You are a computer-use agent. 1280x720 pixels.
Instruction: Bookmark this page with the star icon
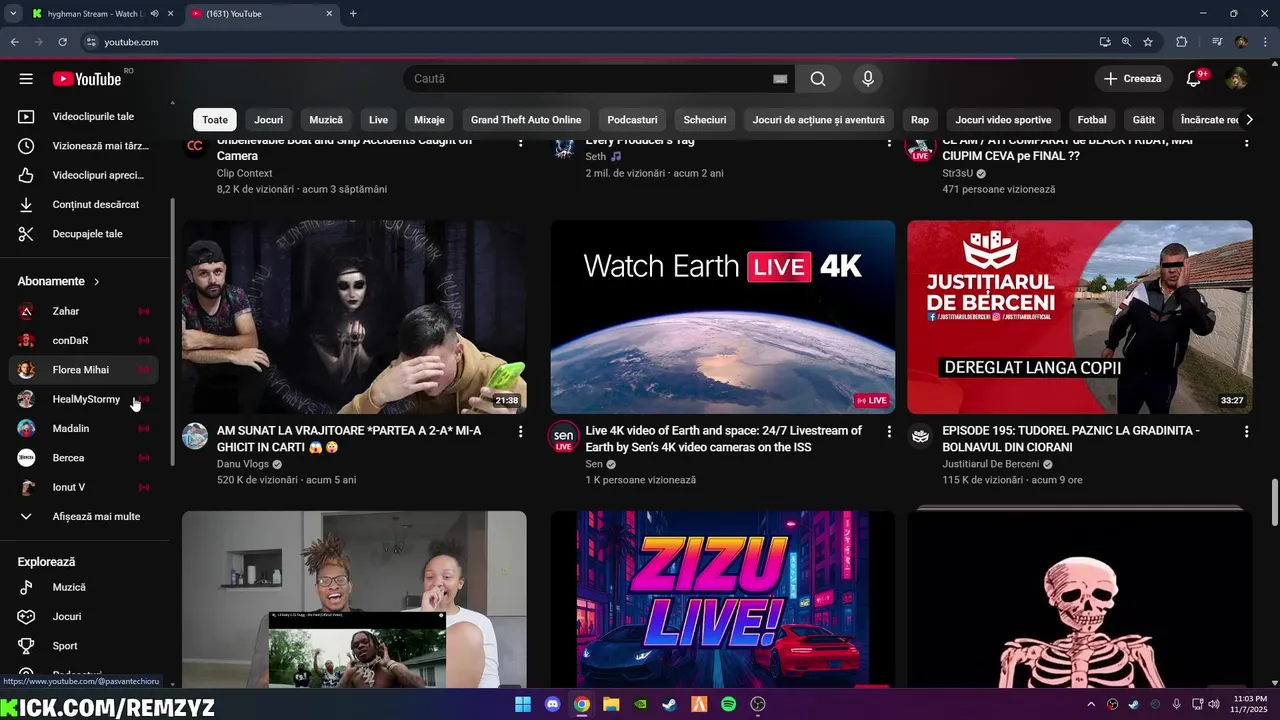(1148, 42)
